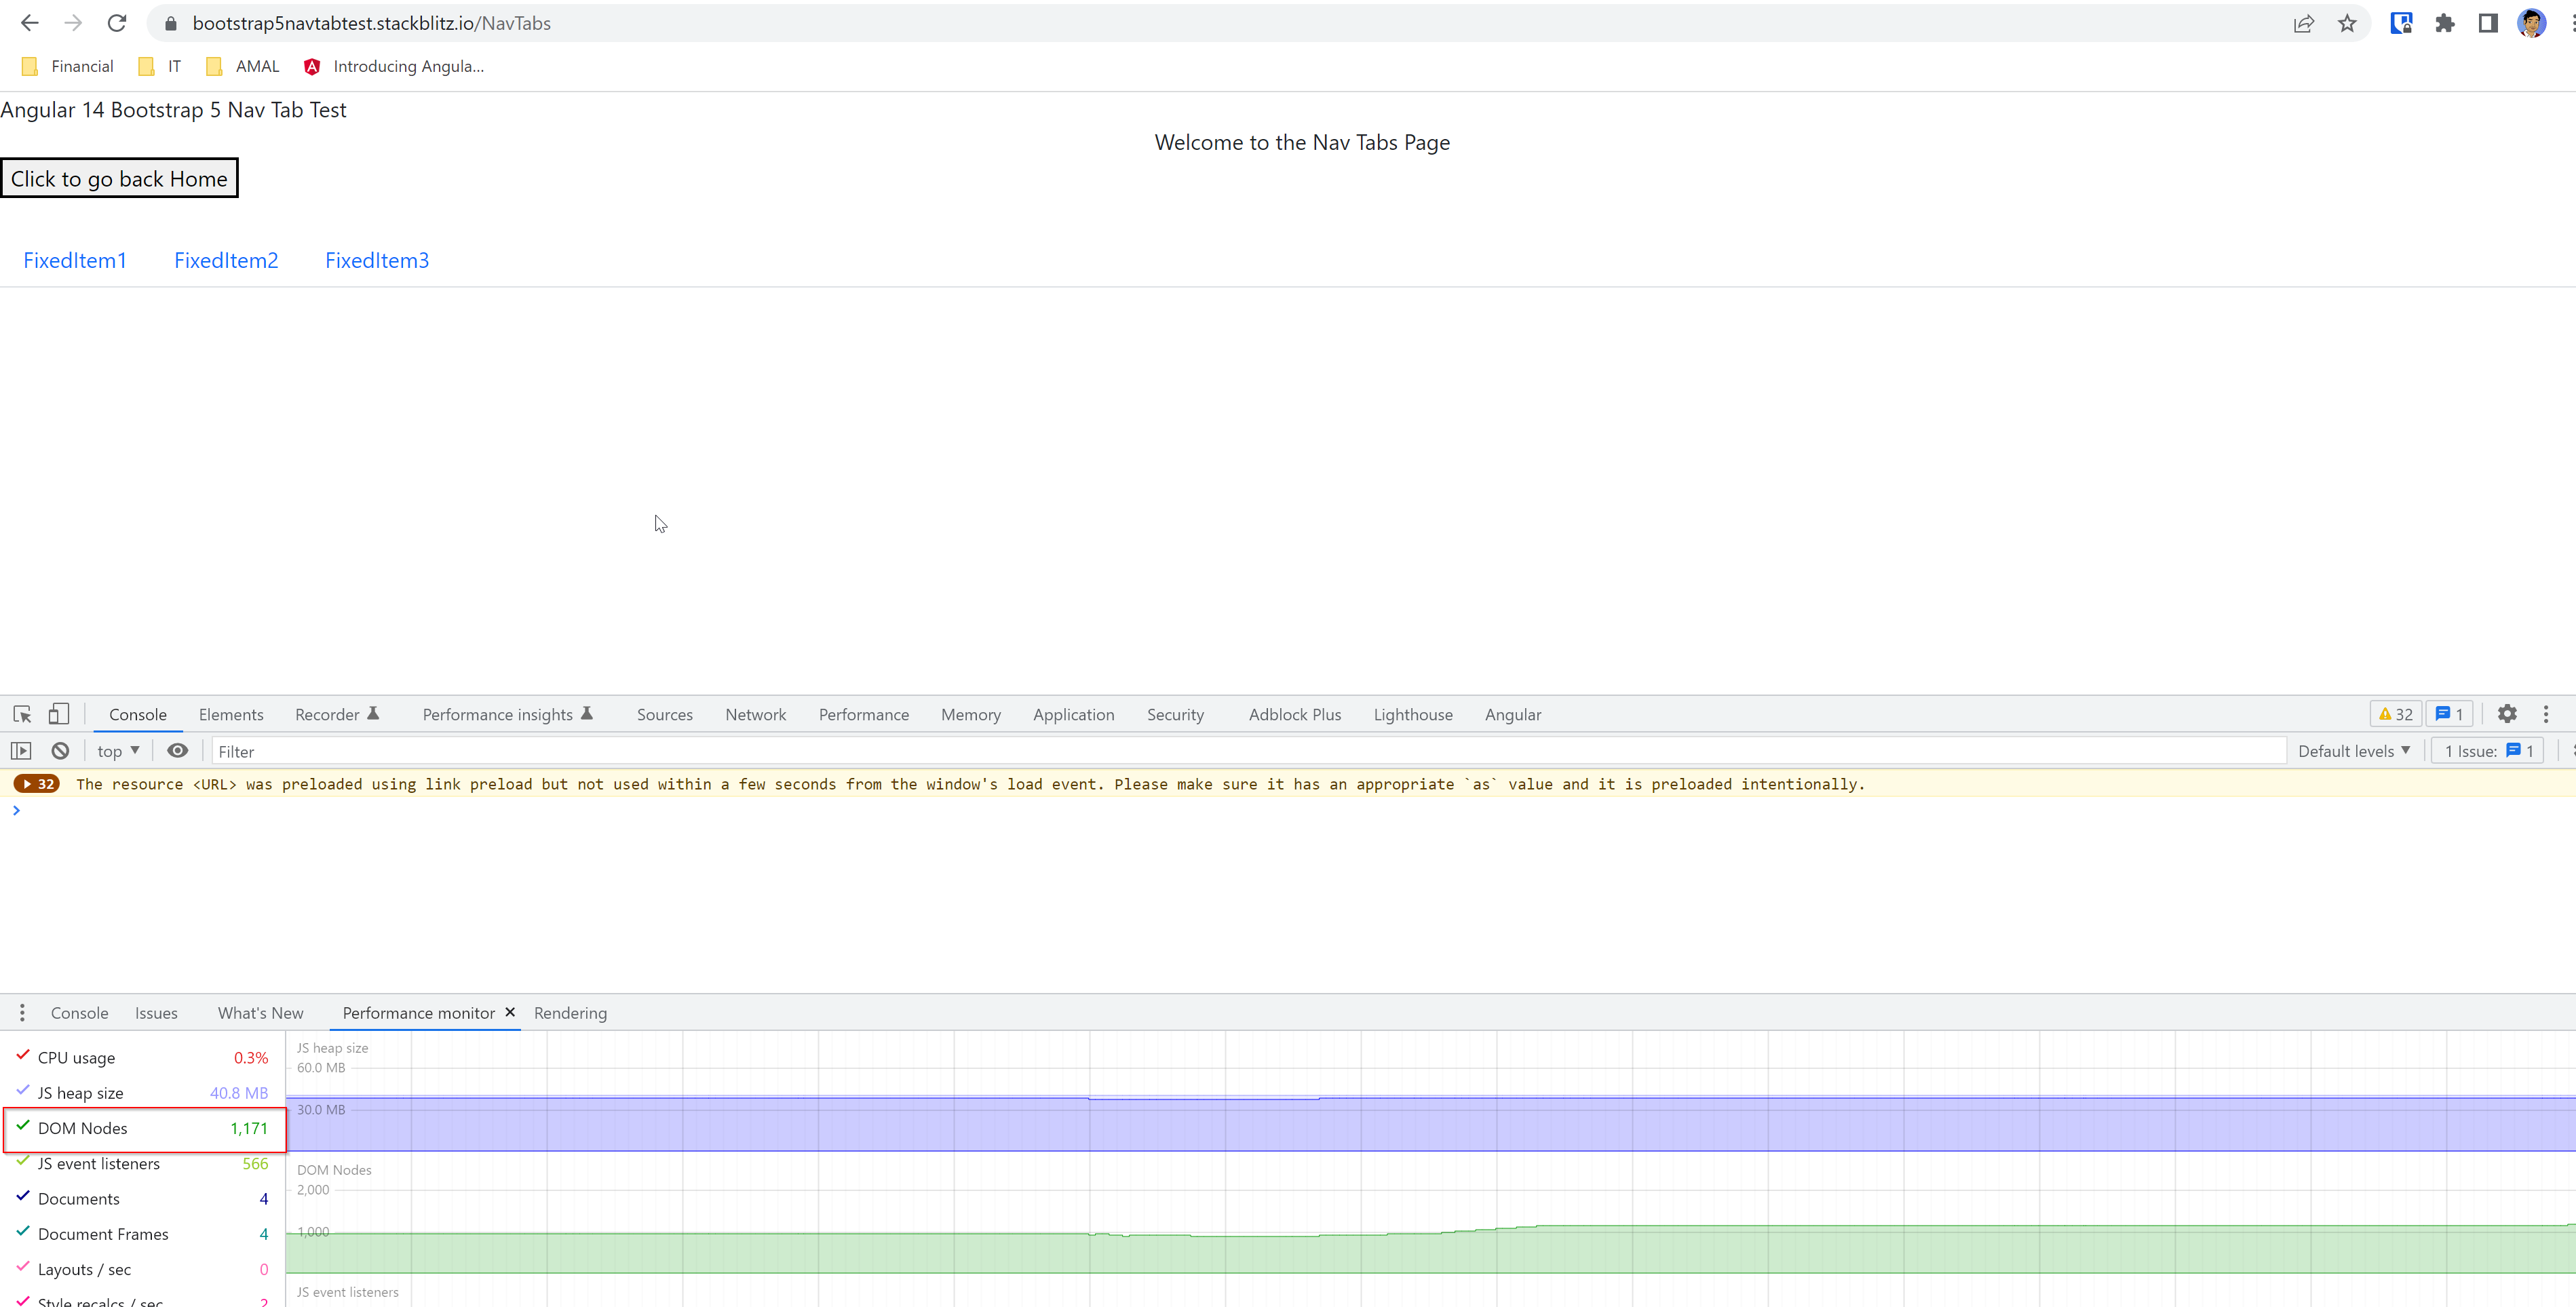Open drawer three-dot menu beside Console
The image size is (2576, 1307).
tap(22, 1013)
